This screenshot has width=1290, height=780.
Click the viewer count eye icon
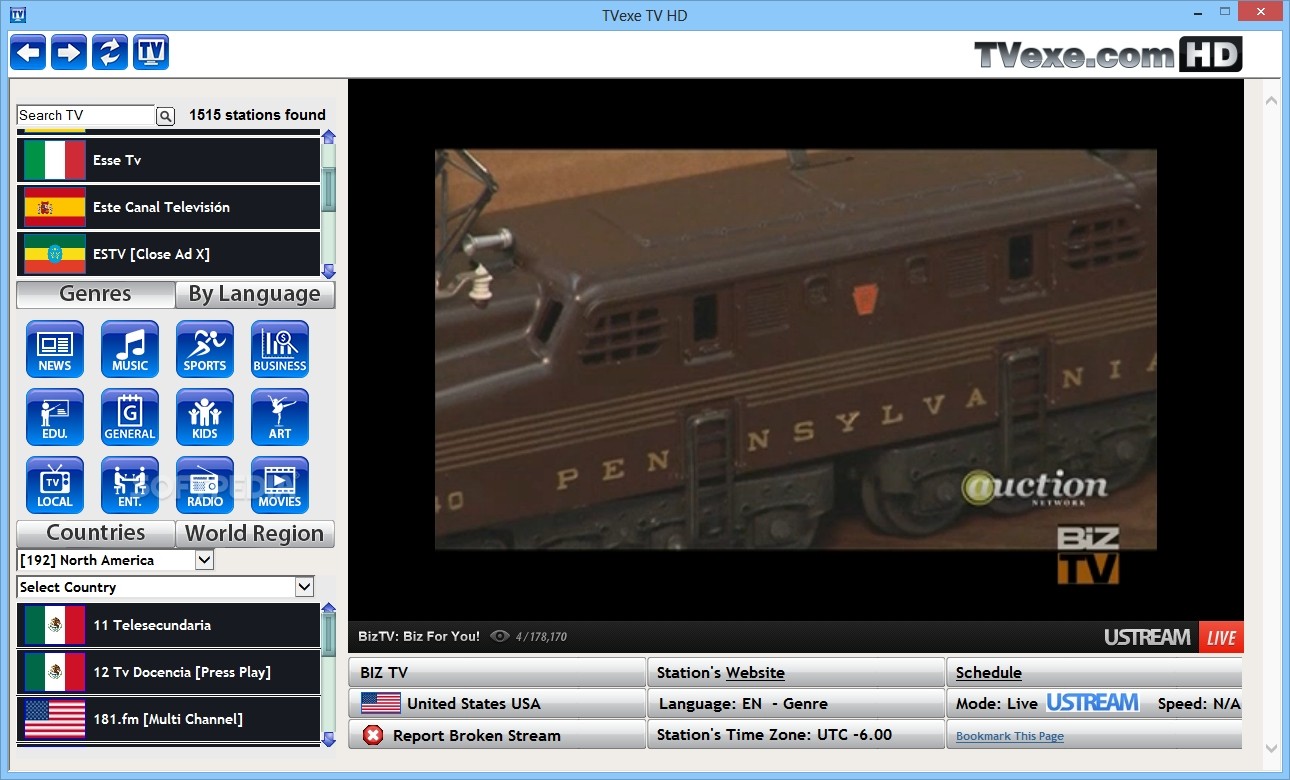tap(500, 636)
